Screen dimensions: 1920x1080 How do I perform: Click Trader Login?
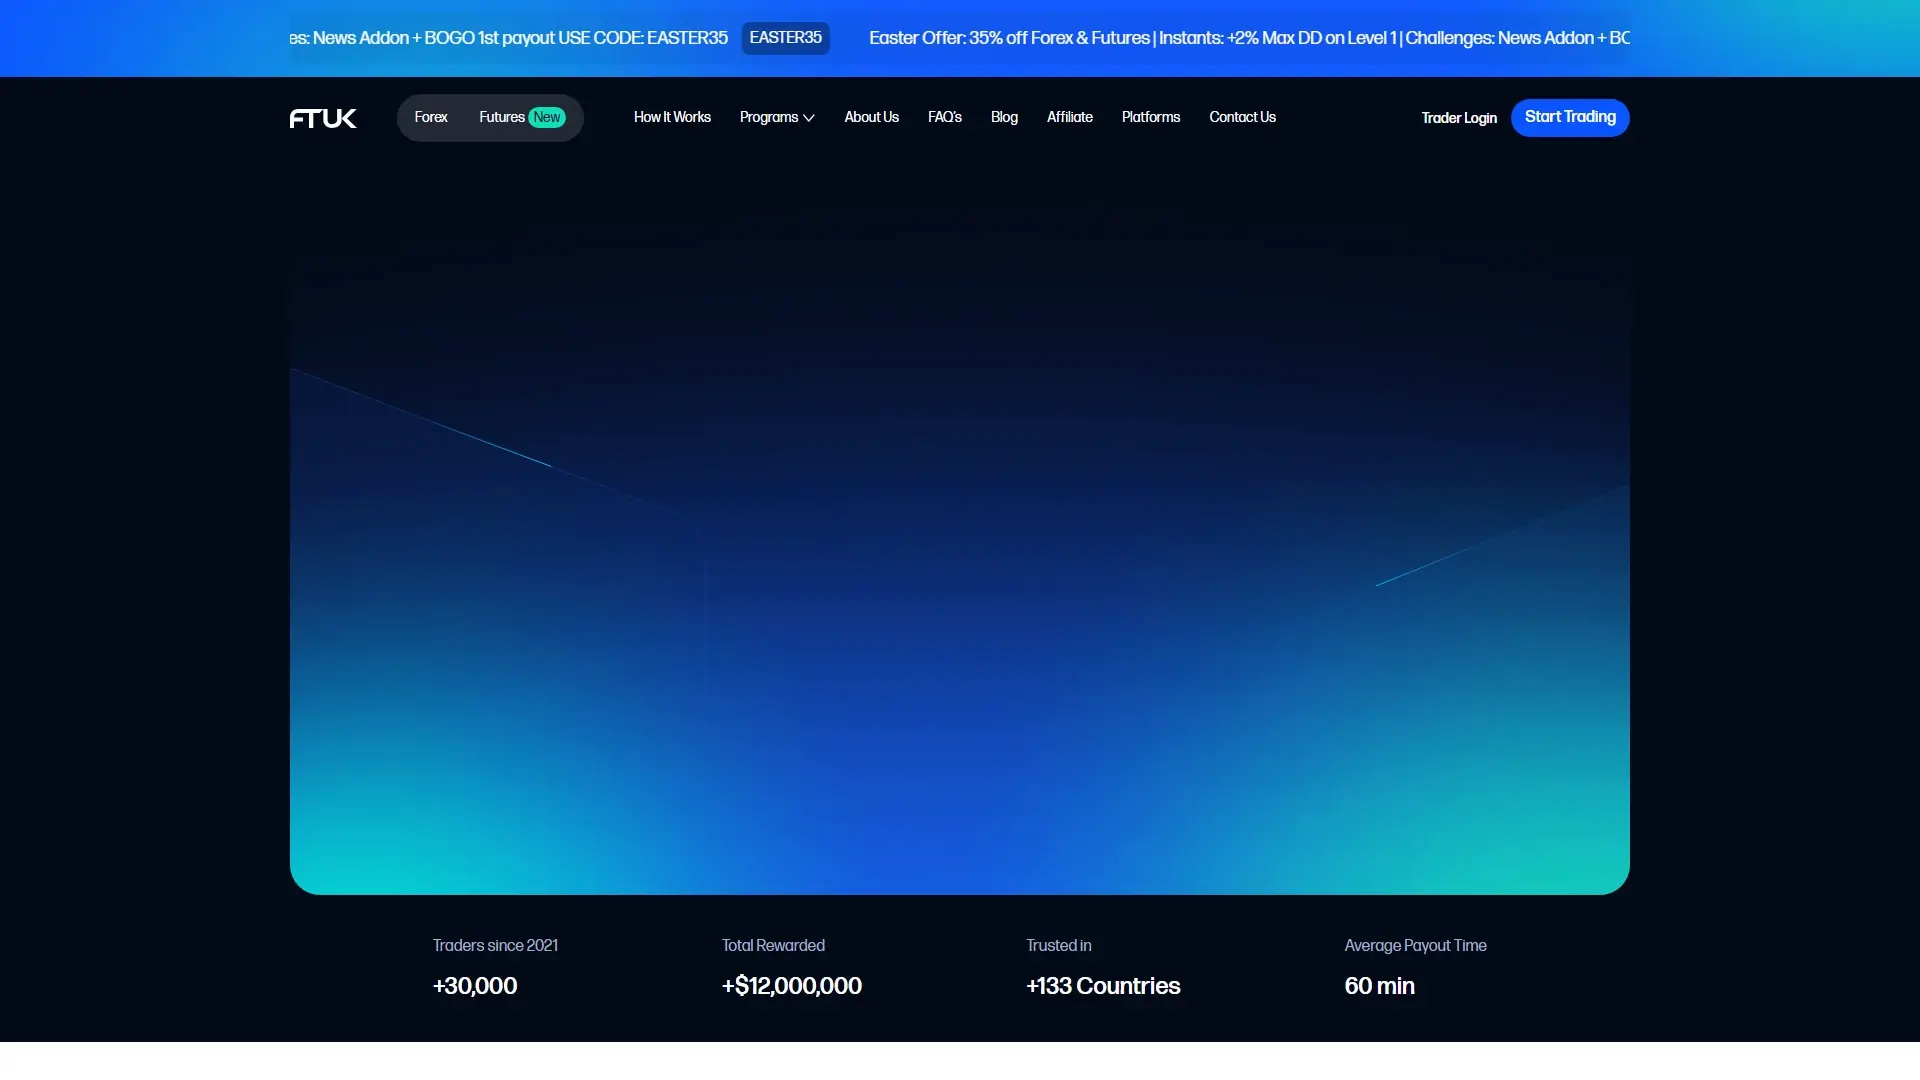pyautogui.click(x=1459, y=118)
